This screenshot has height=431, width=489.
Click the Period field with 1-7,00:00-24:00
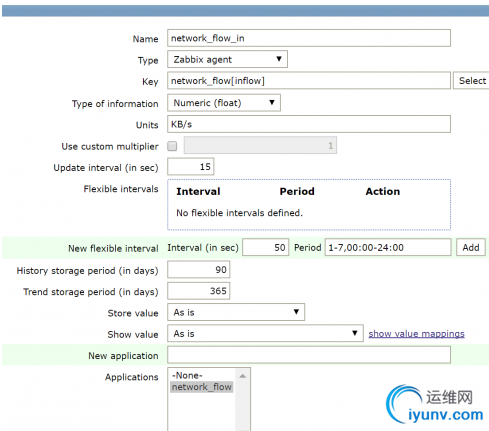coord(388,247)
